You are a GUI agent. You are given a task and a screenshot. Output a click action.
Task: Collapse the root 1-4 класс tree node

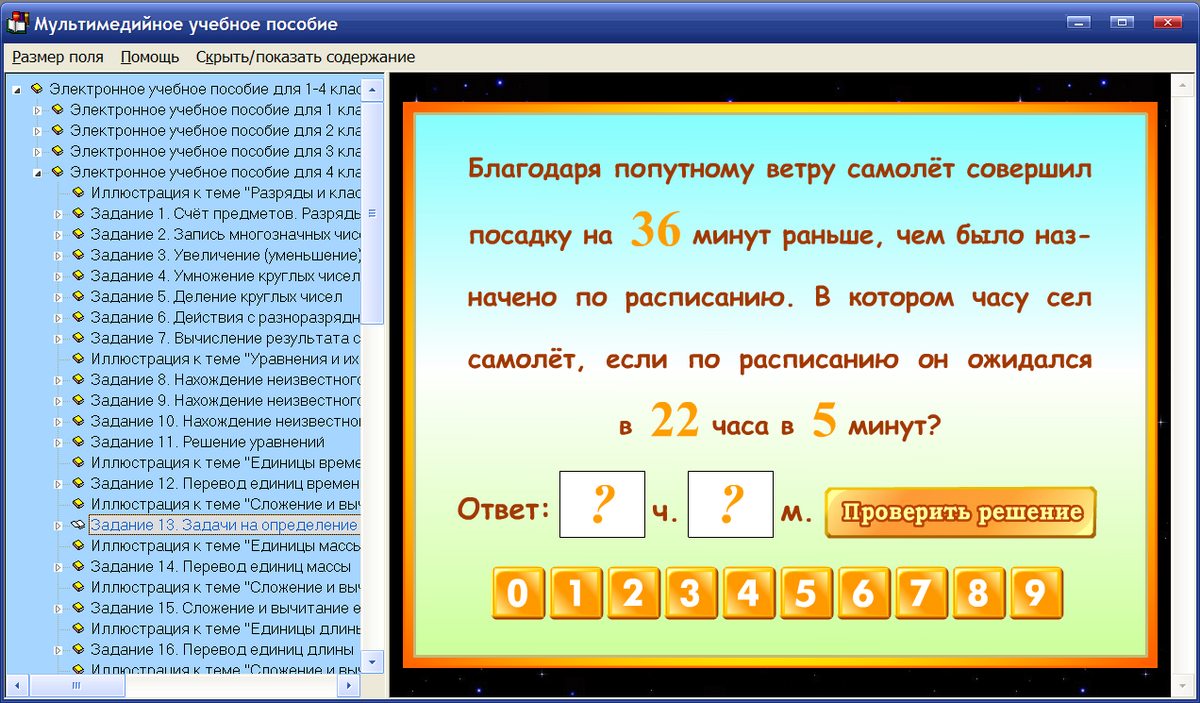click(x=17, y=89)
